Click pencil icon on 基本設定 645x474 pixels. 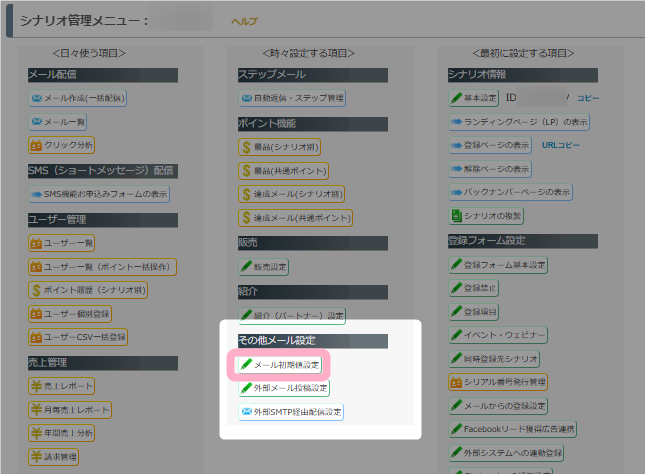(456, 98)
